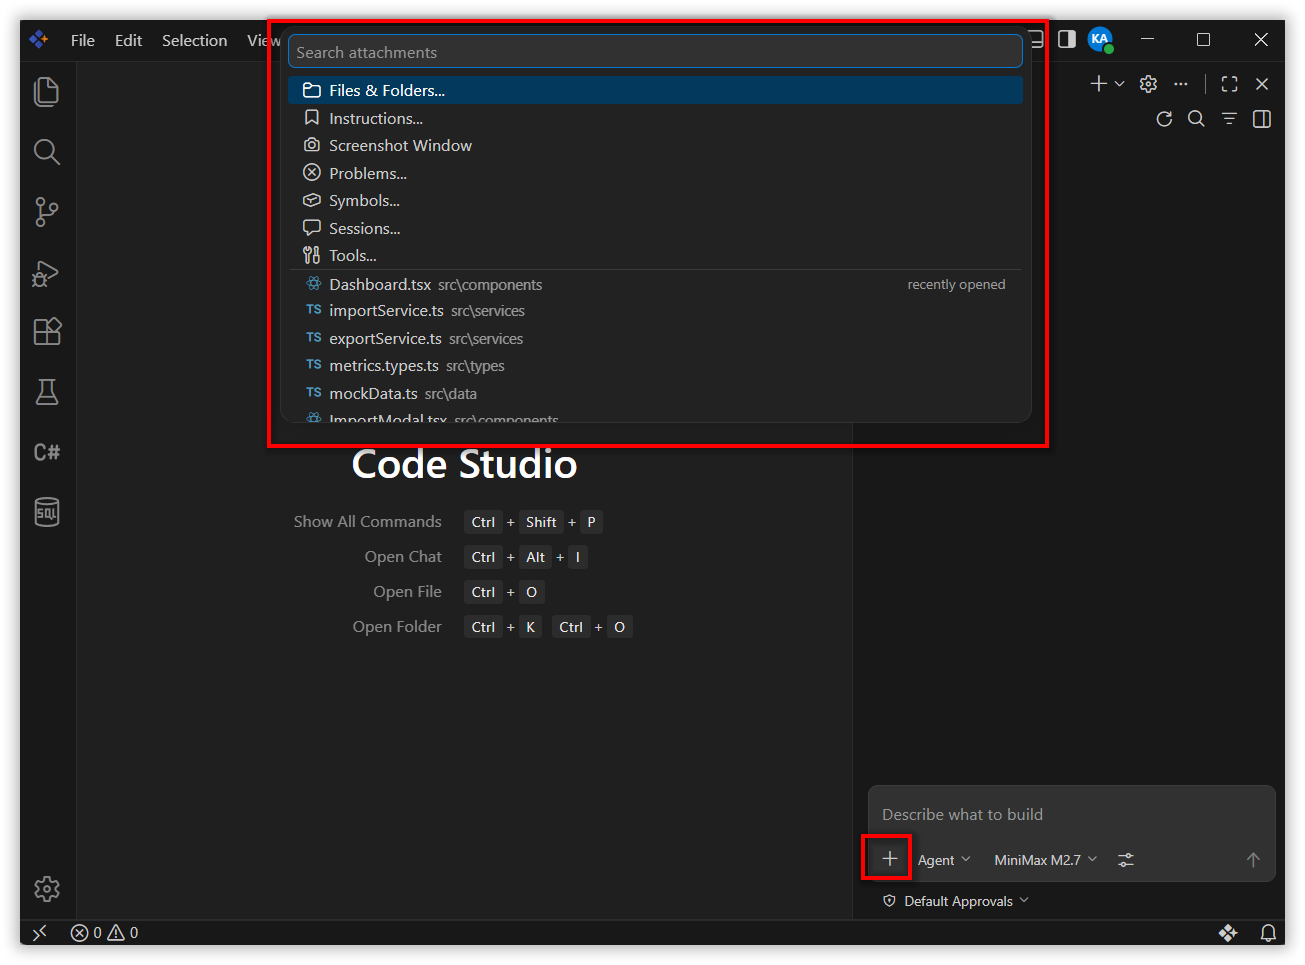Viewport: 1305px width, 965px height.
Task: Open the Default Approvals dropdown
Action: coord(956,901)
